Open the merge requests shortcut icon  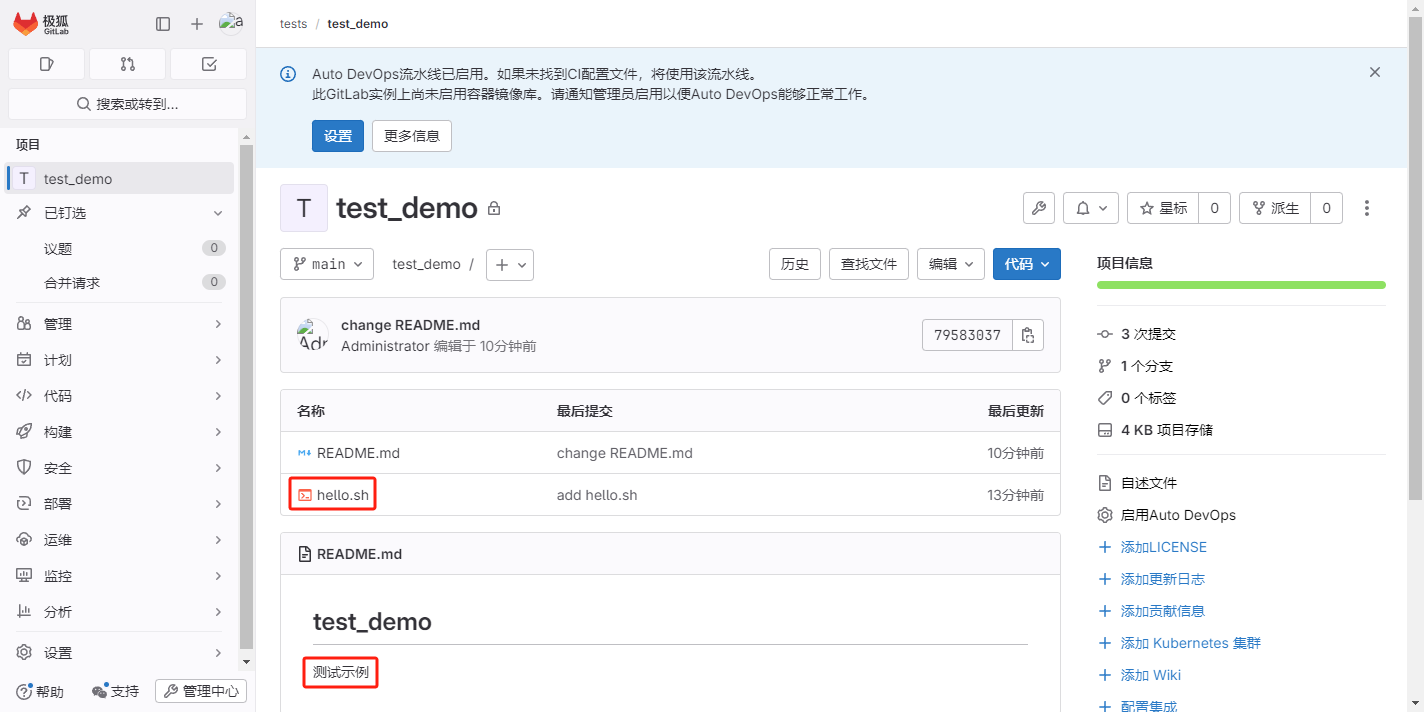[x=127, y=64]
